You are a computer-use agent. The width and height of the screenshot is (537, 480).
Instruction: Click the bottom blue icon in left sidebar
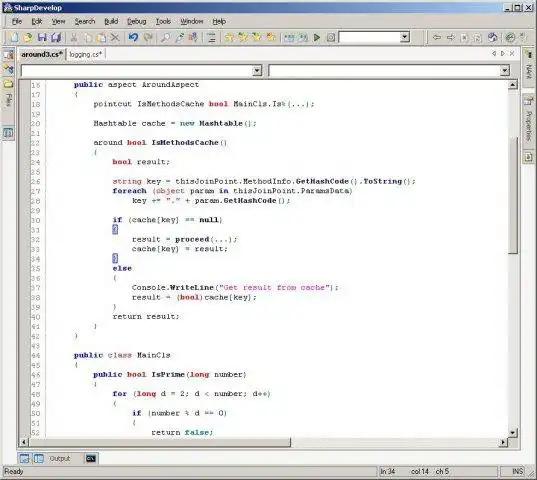pos(9,133)
